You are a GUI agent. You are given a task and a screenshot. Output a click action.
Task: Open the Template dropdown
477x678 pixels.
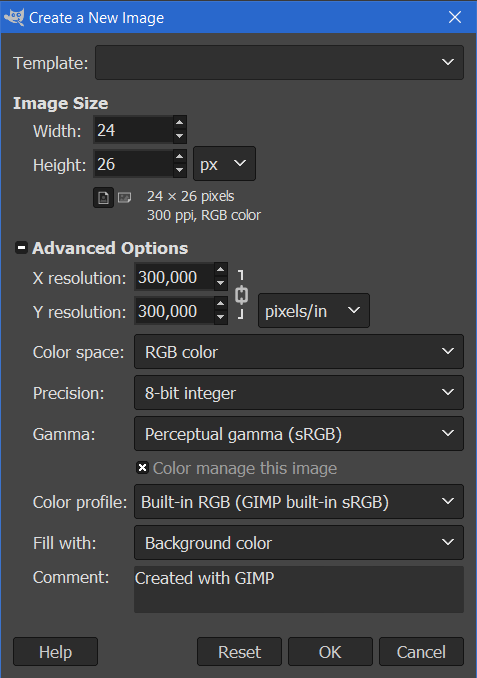[279, 63]
